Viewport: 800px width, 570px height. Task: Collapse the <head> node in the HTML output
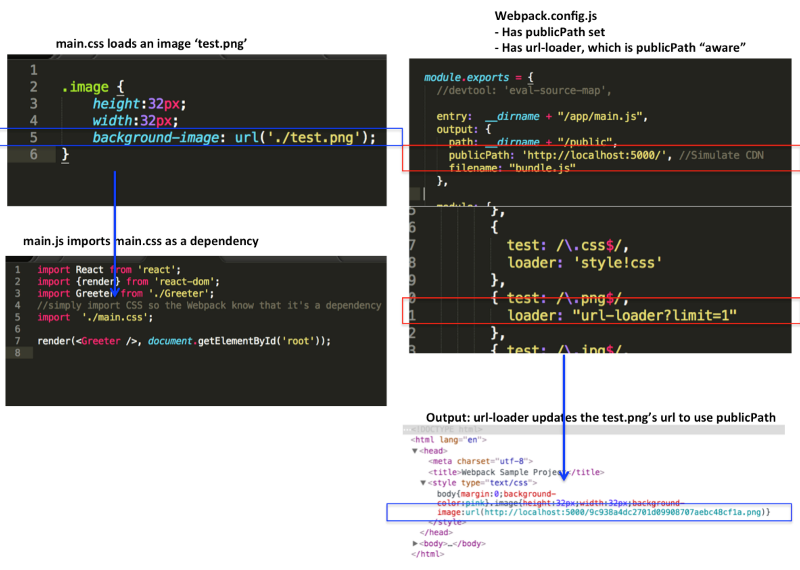[x=414, y=451]
